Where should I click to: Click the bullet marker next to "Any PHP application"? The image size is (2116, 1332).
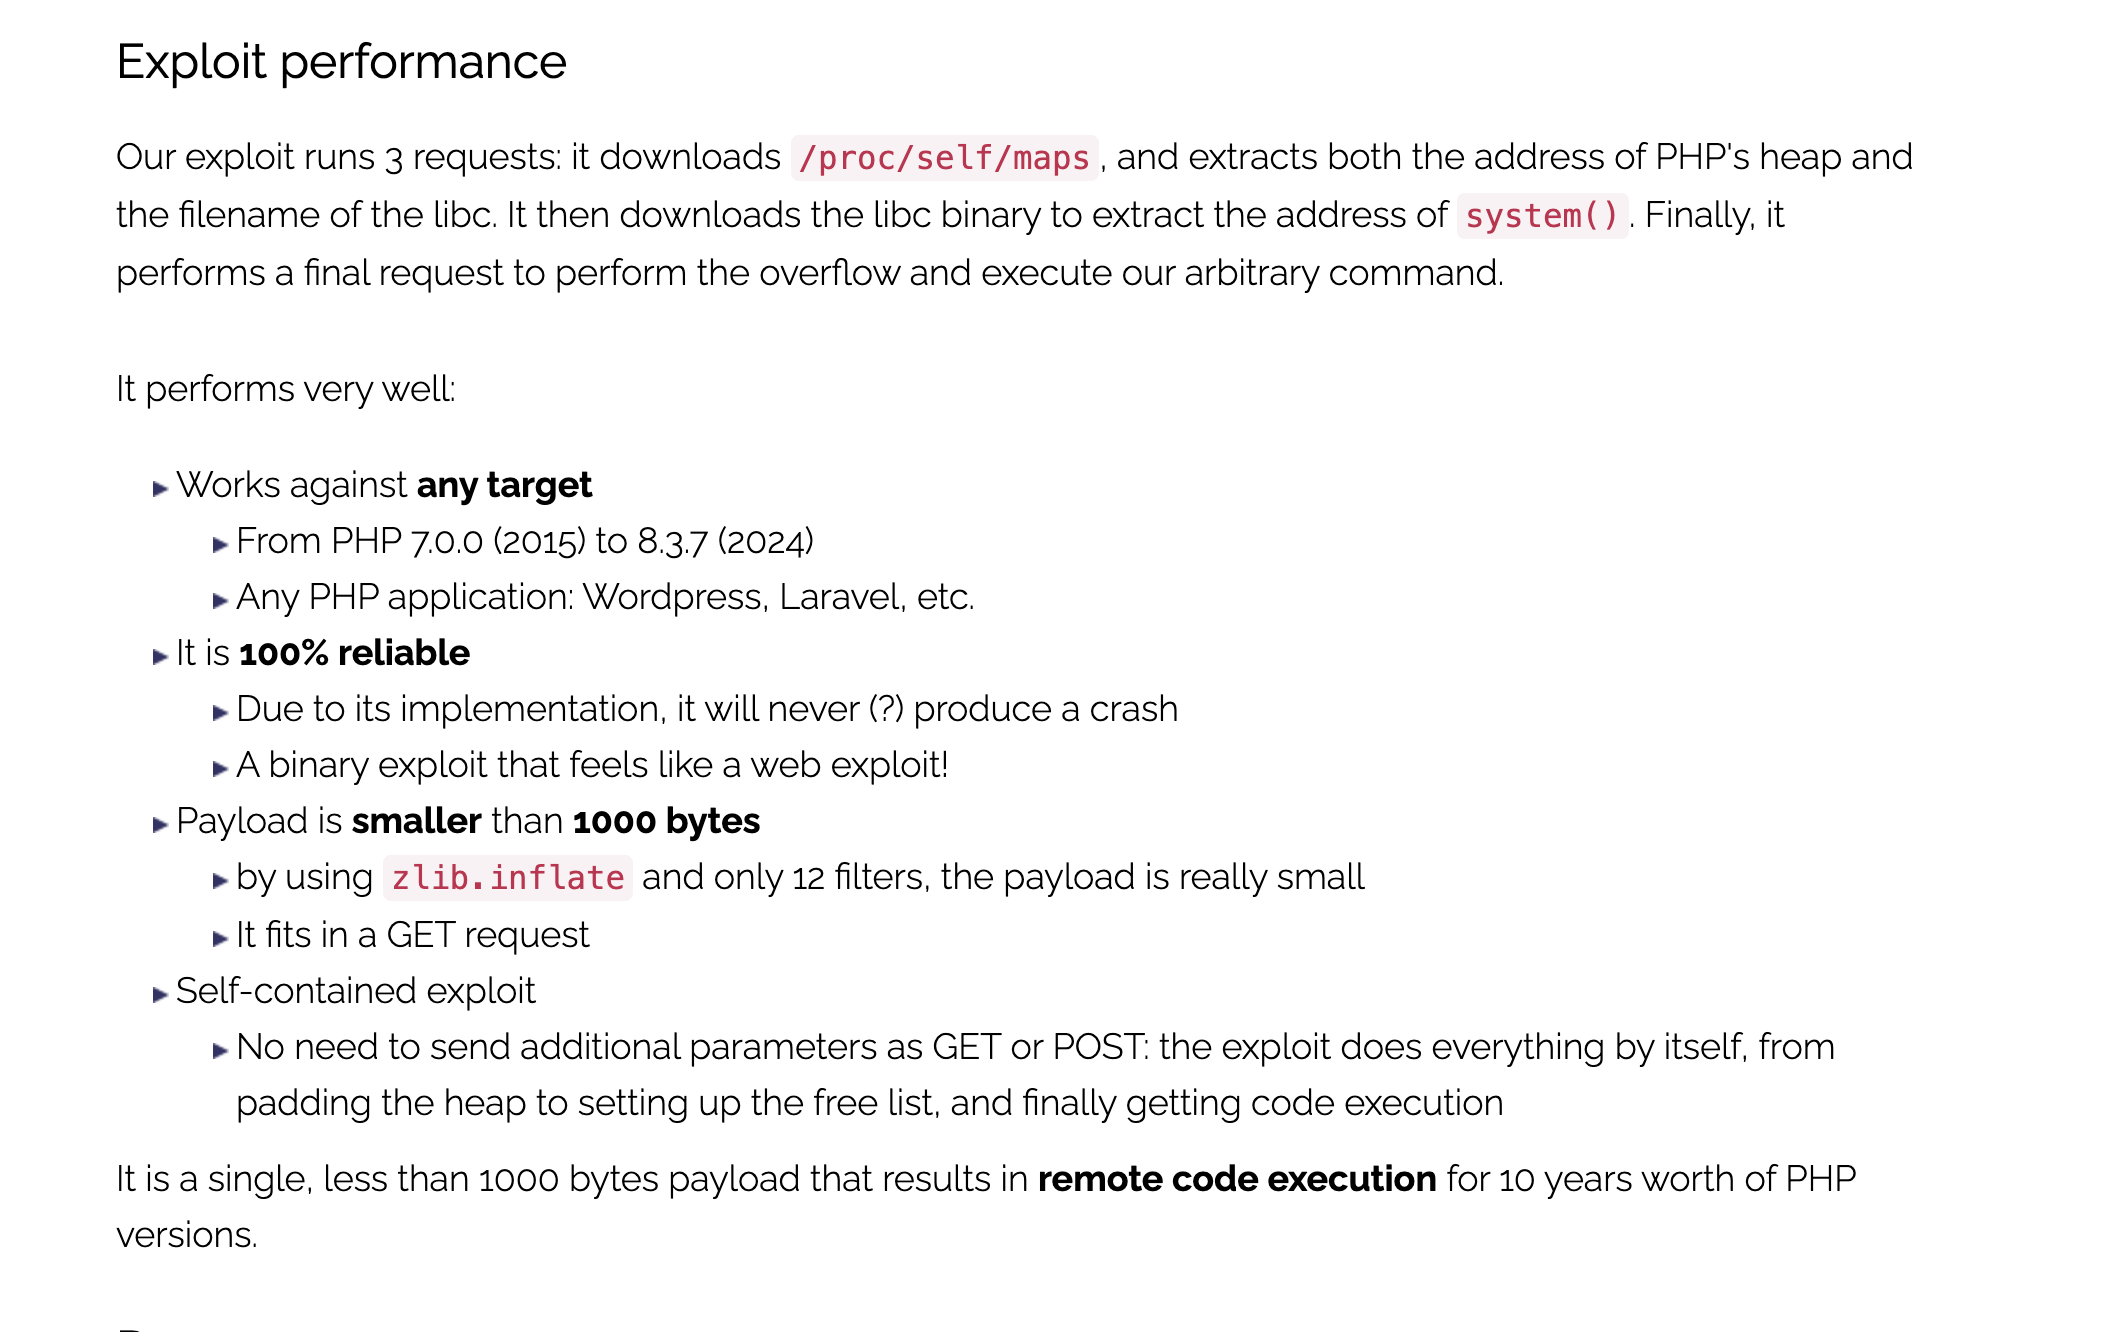[220, 600]
